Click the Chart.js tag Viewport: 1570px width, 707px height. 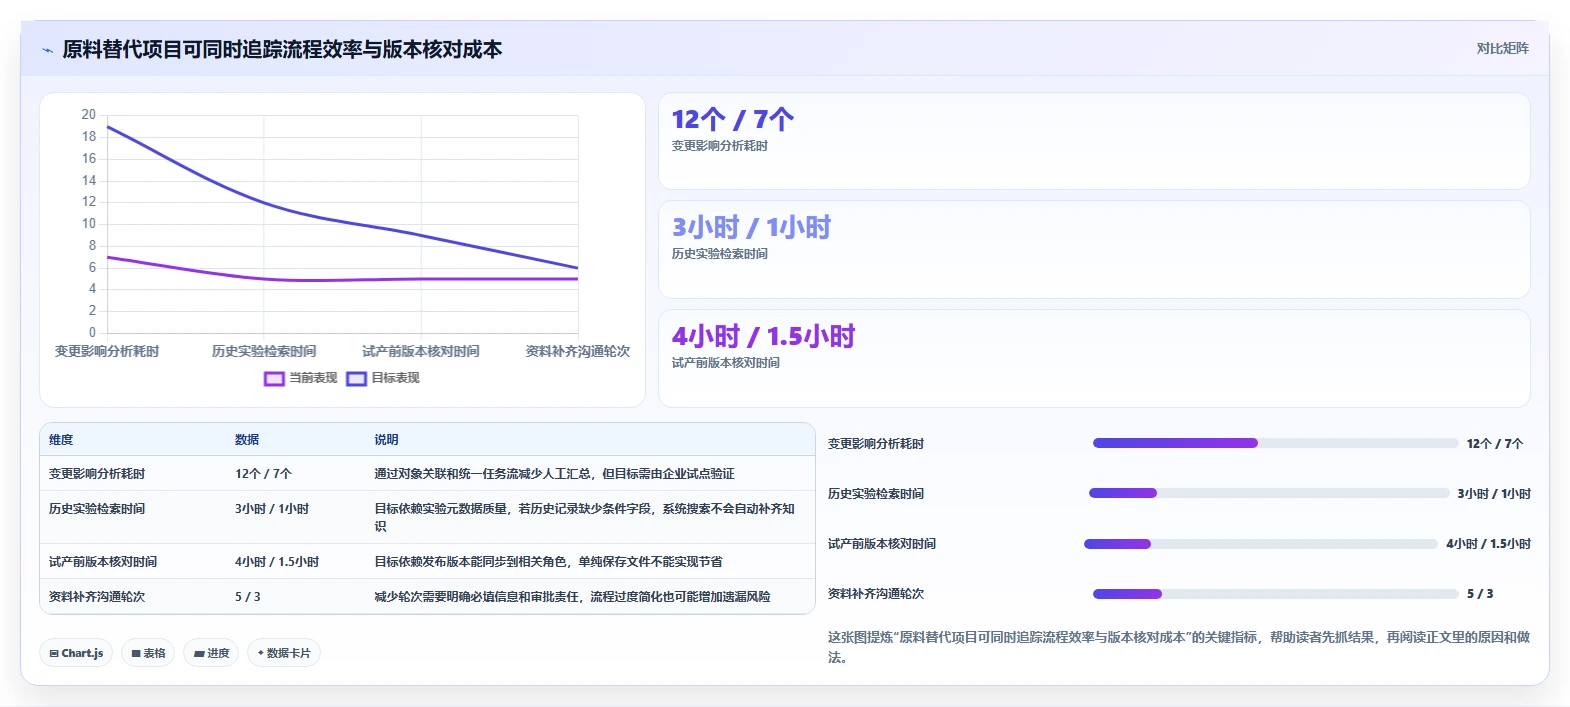coord(76,653)
